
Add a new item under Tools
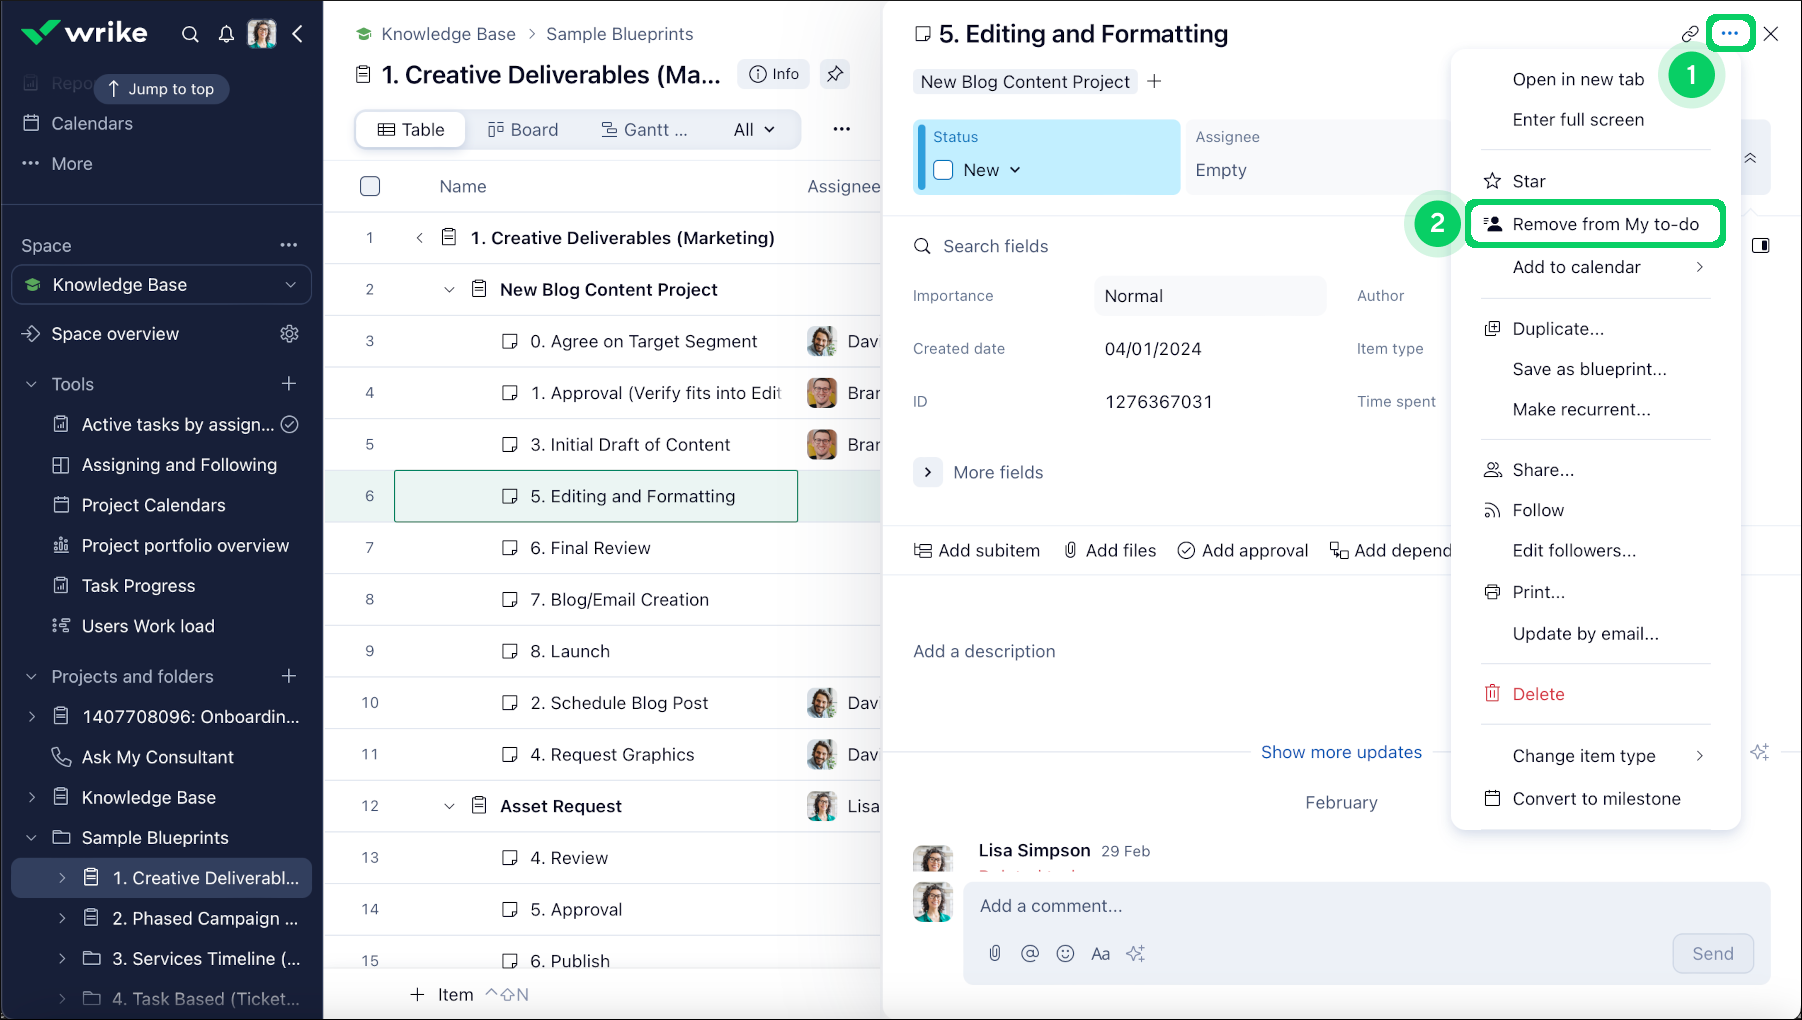click(289, 384)
